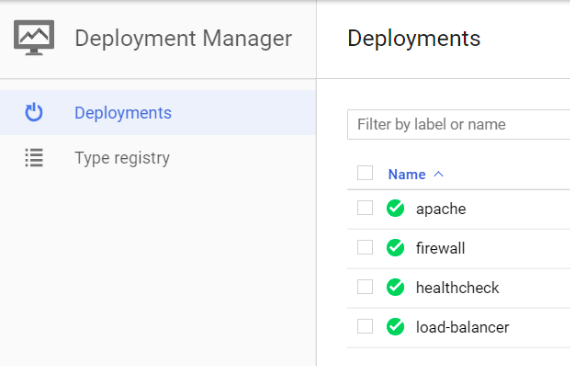Sort by the Name column header

(407, 174)
